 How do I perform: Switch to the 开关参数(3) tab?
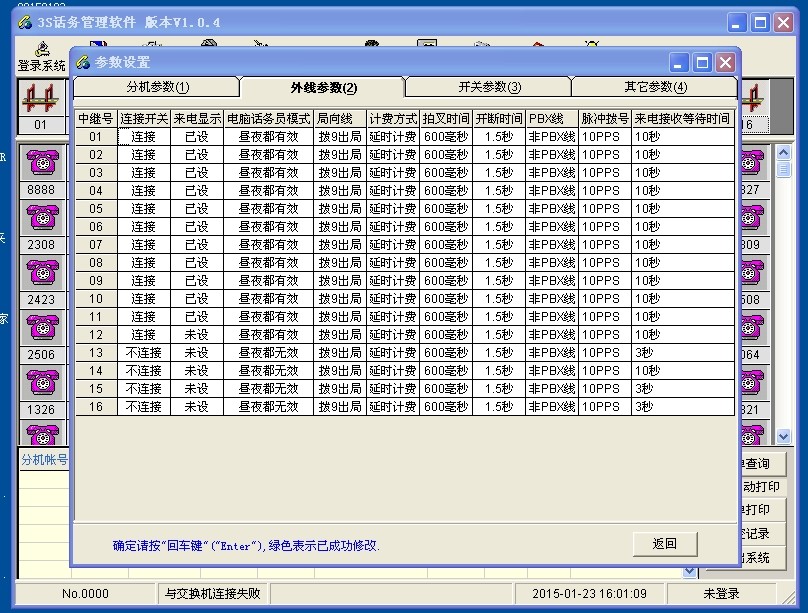point(489,87)
